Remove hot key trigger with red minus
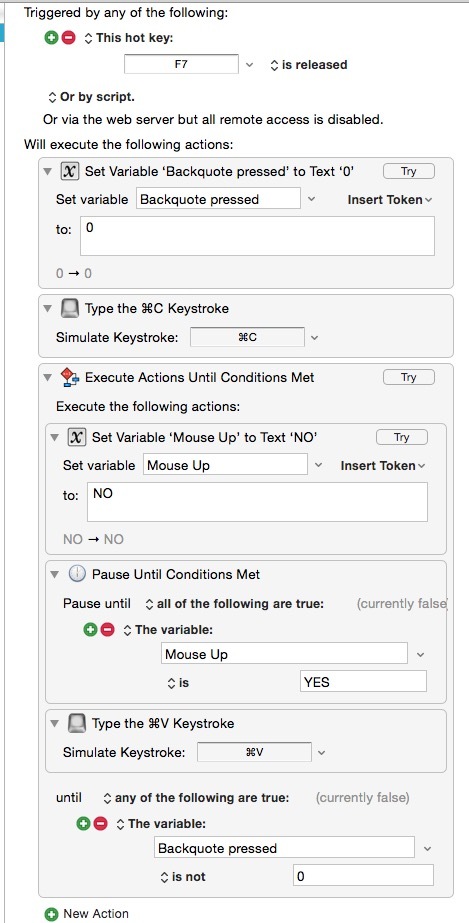Viewport: 469px width, 923px height. click(68, 38)
